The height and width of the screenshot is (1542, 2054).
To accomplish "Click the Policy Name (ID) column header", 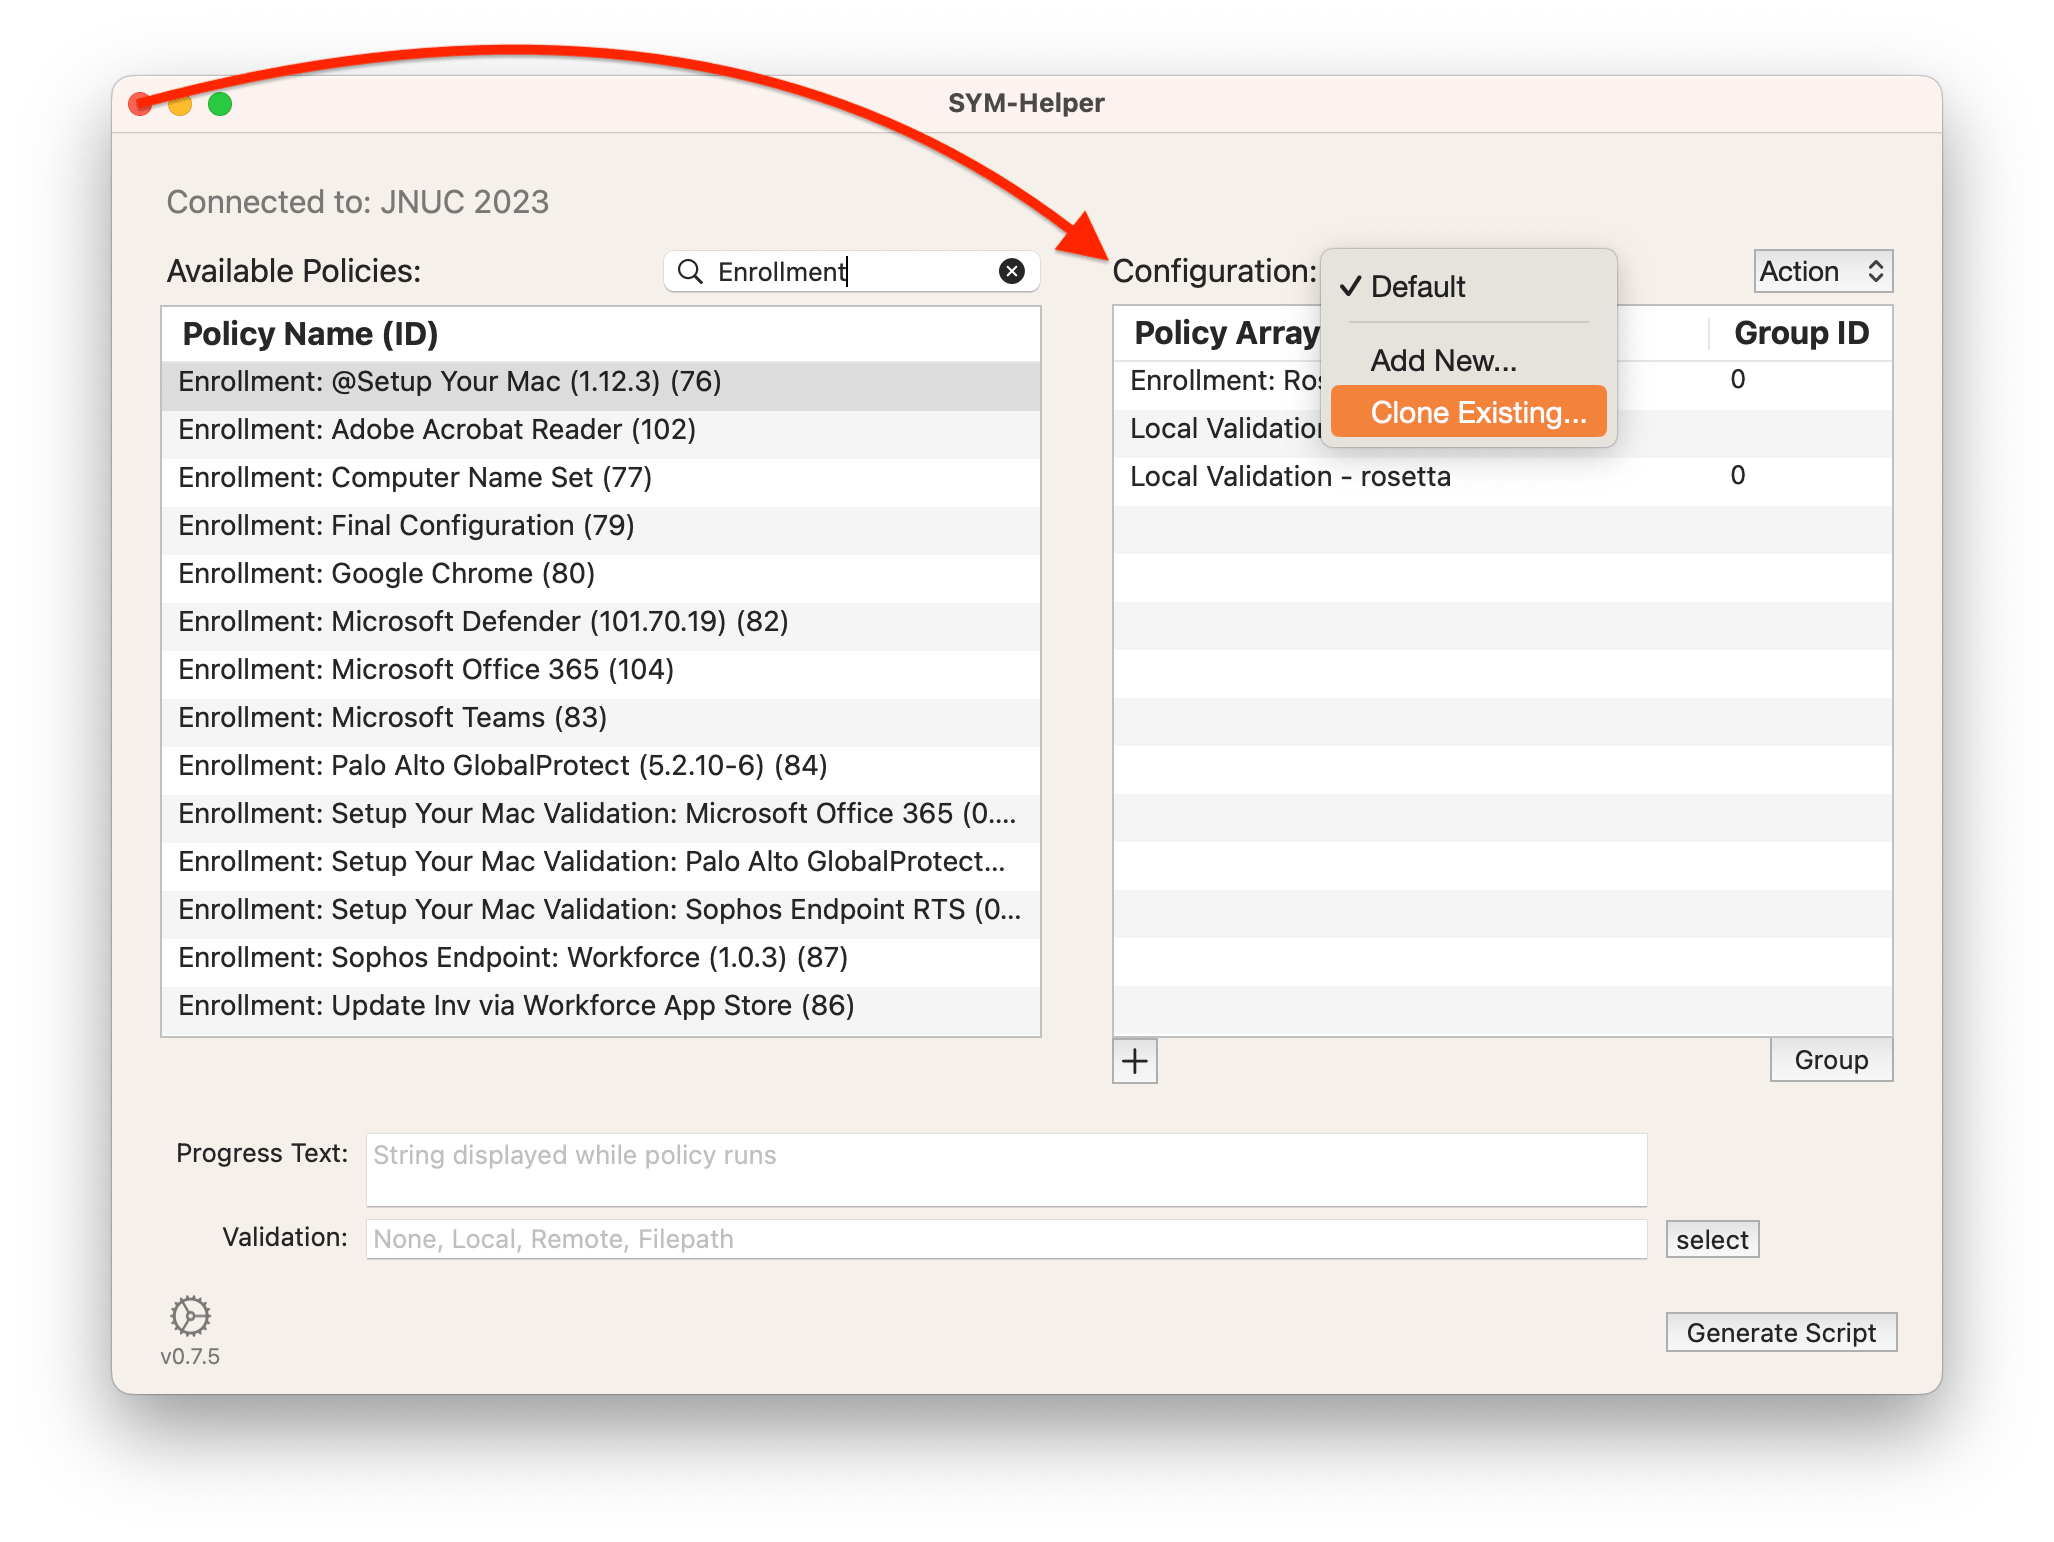I will click(x=310, y=334).
